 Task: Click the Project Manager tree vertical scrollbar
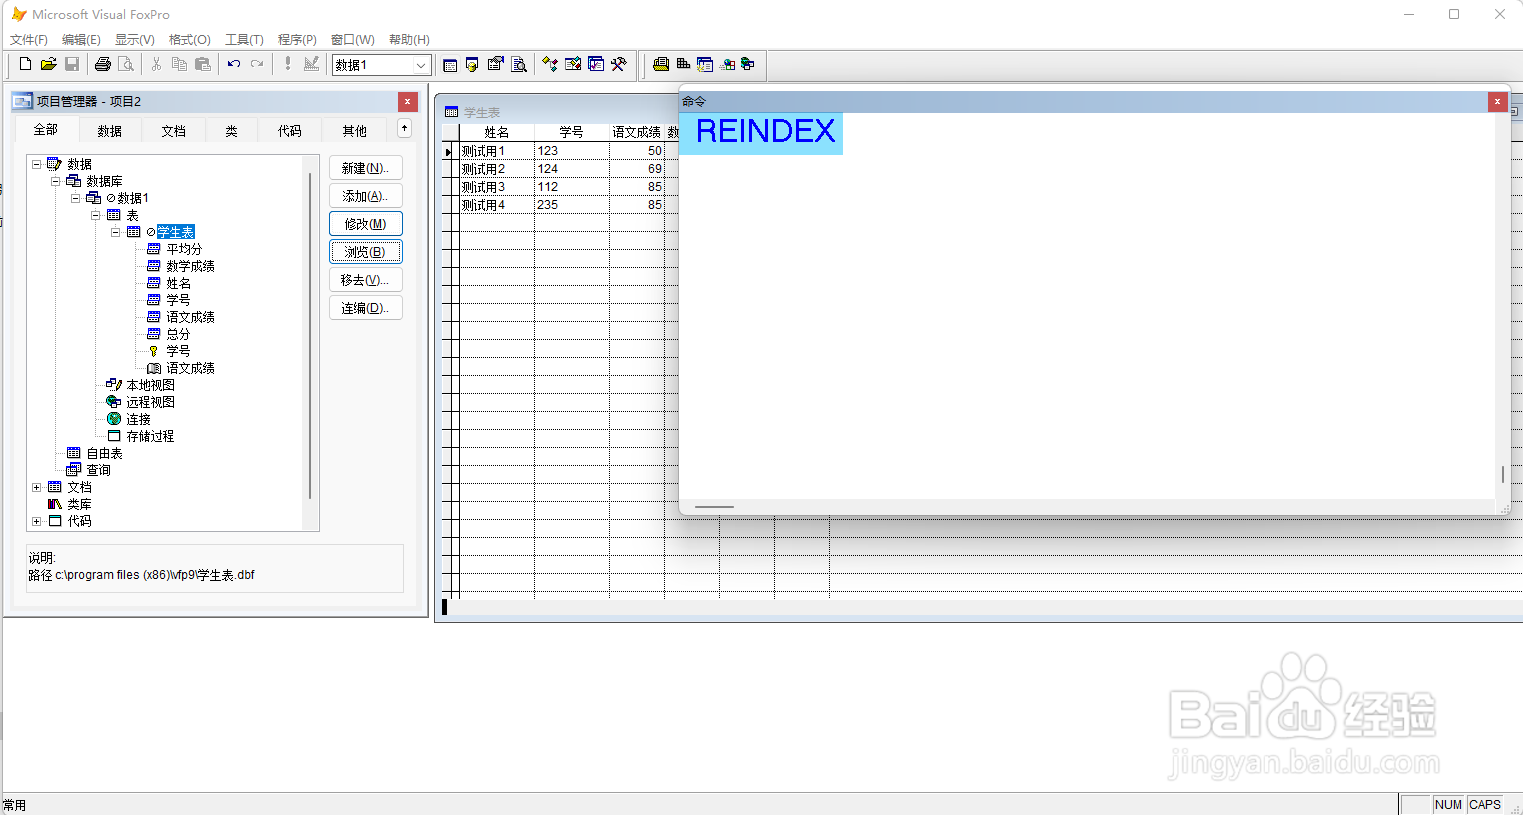point(311,335)
